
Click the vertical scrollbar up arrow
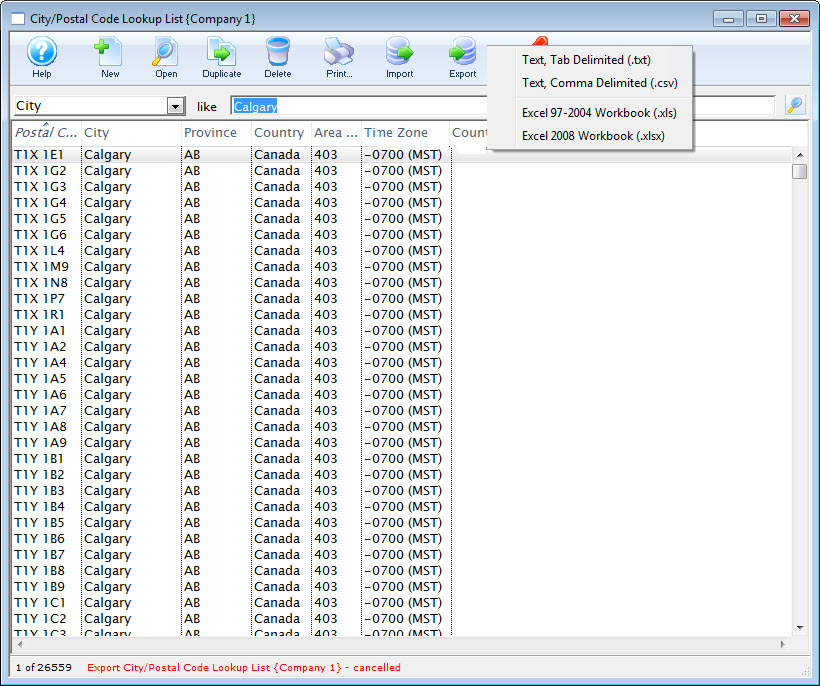pos(800,155)
